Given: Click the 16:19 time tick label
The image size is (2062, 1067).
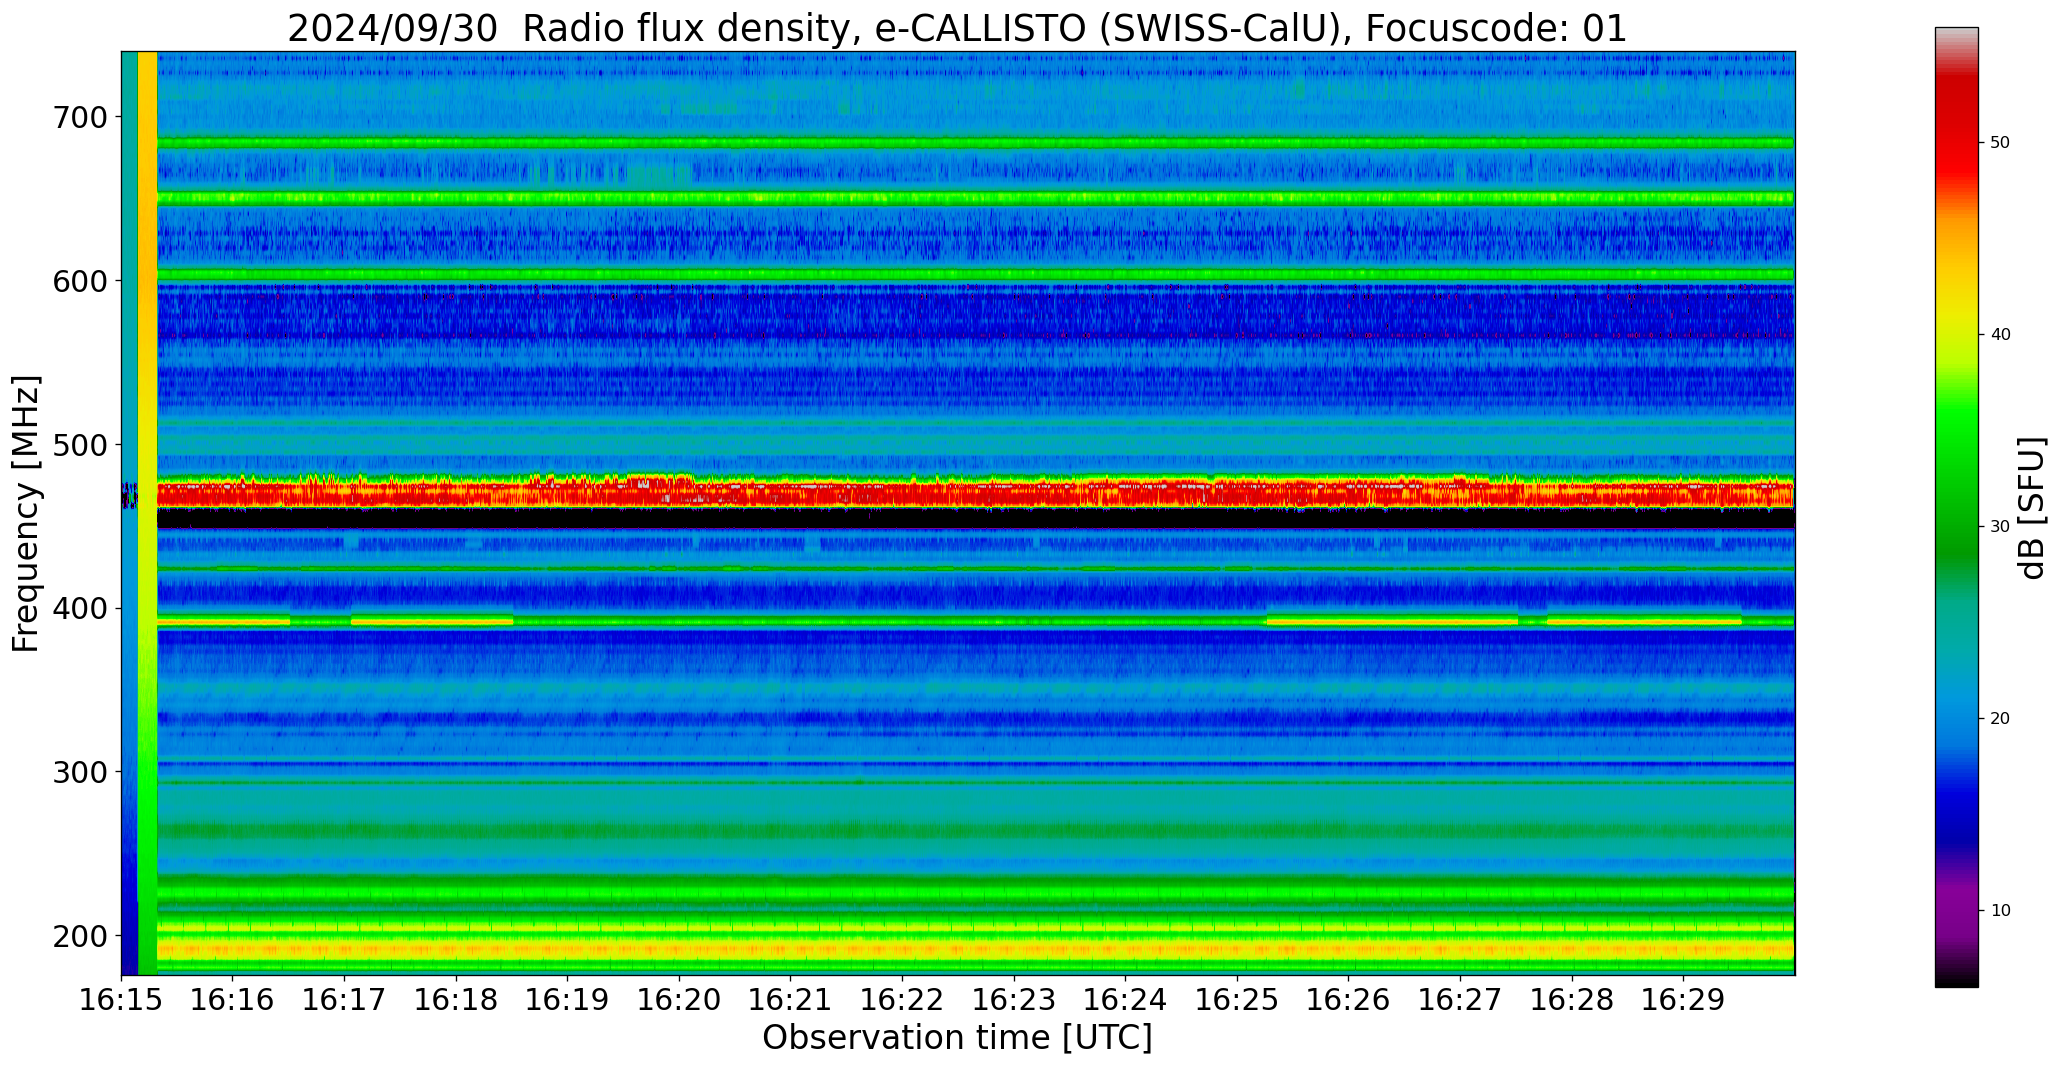Looking at the screenshot, I should point(568,999).
